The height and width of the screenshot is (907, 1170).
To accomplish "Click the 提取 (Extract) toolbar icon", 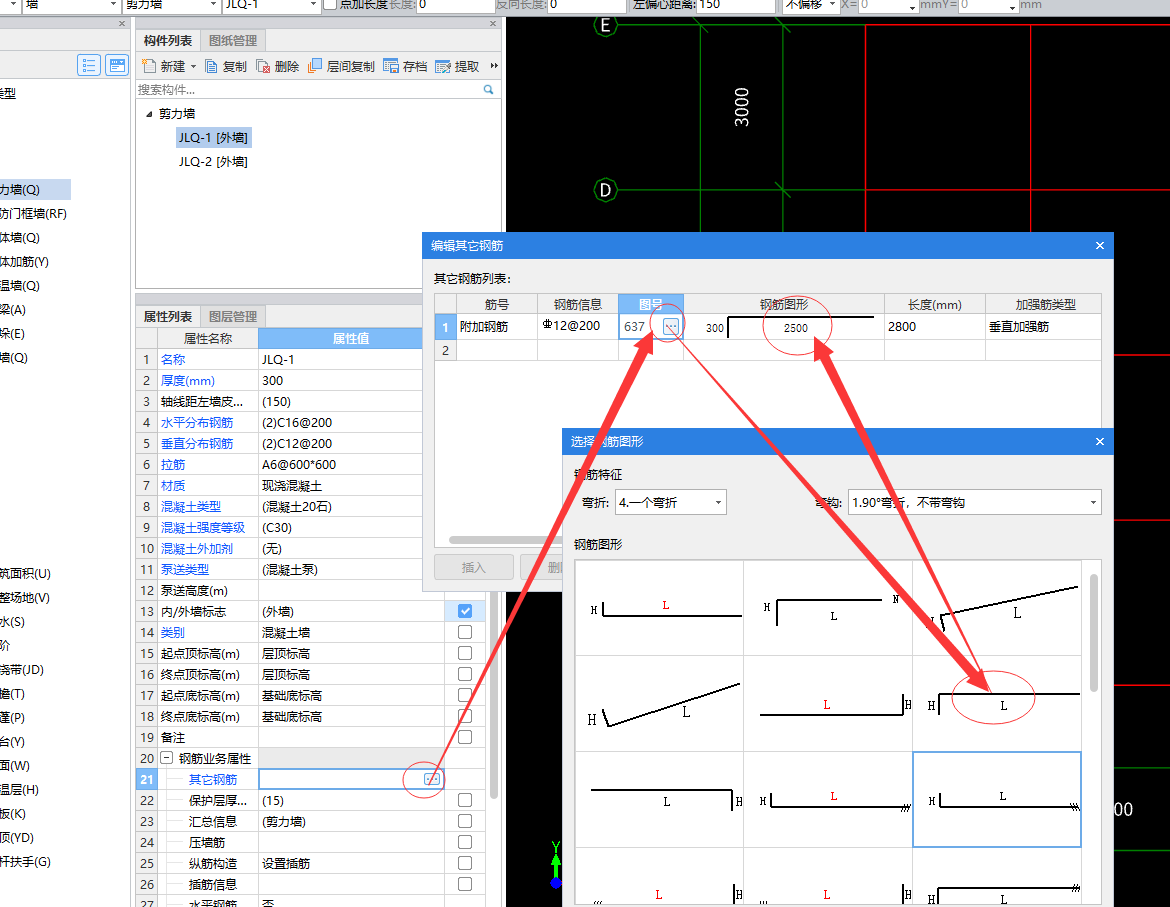I will (x=443, y=66).
